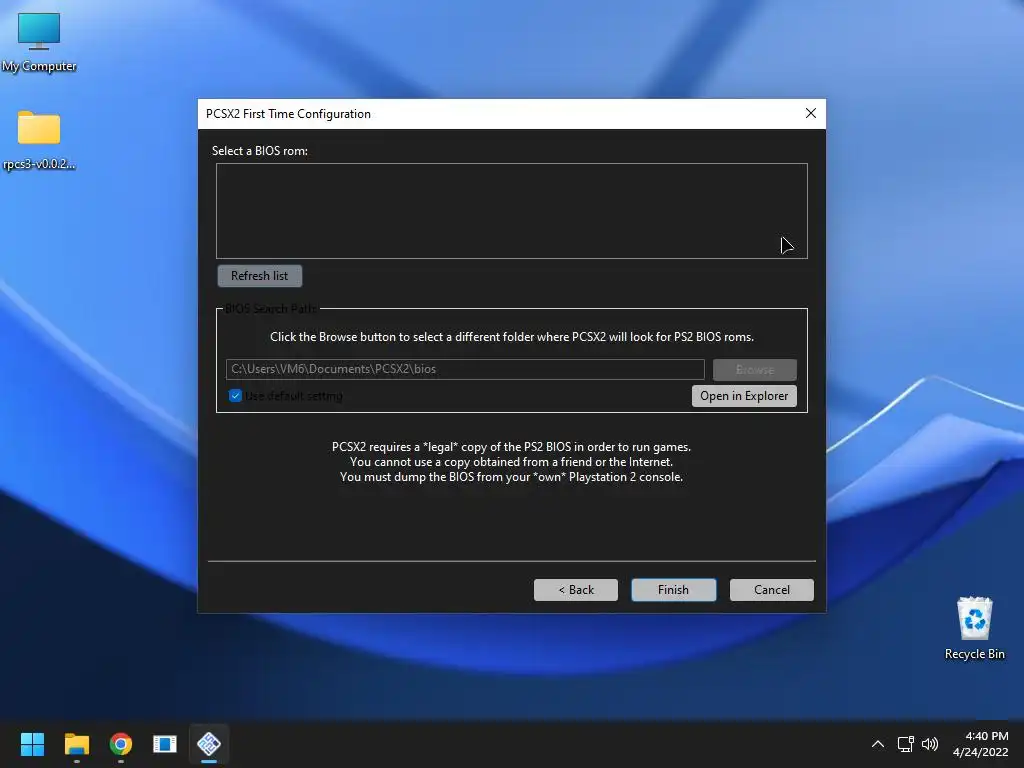Open the My Computer desktop icon

pos(39,42)
